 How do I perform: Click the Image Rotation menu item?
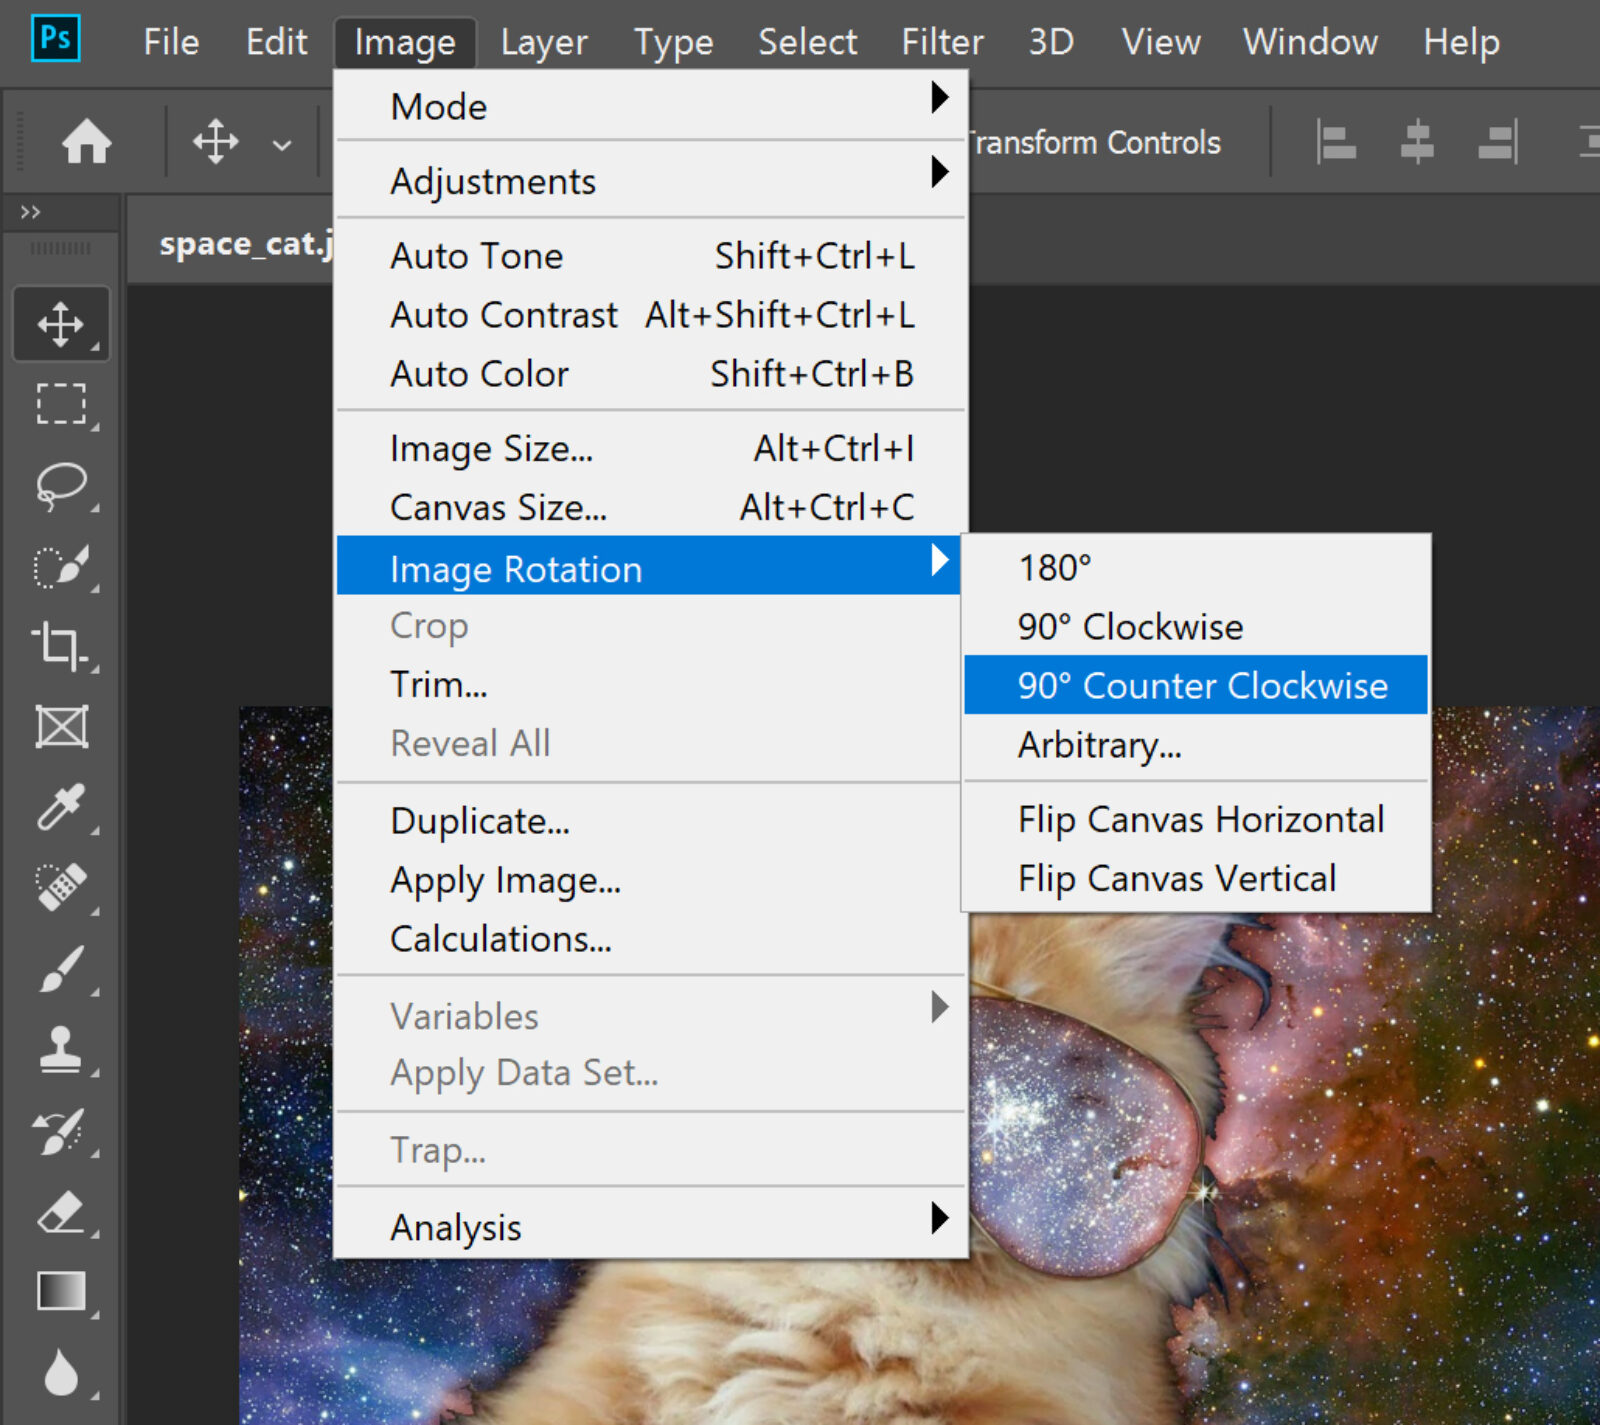[x=648, y=566]
